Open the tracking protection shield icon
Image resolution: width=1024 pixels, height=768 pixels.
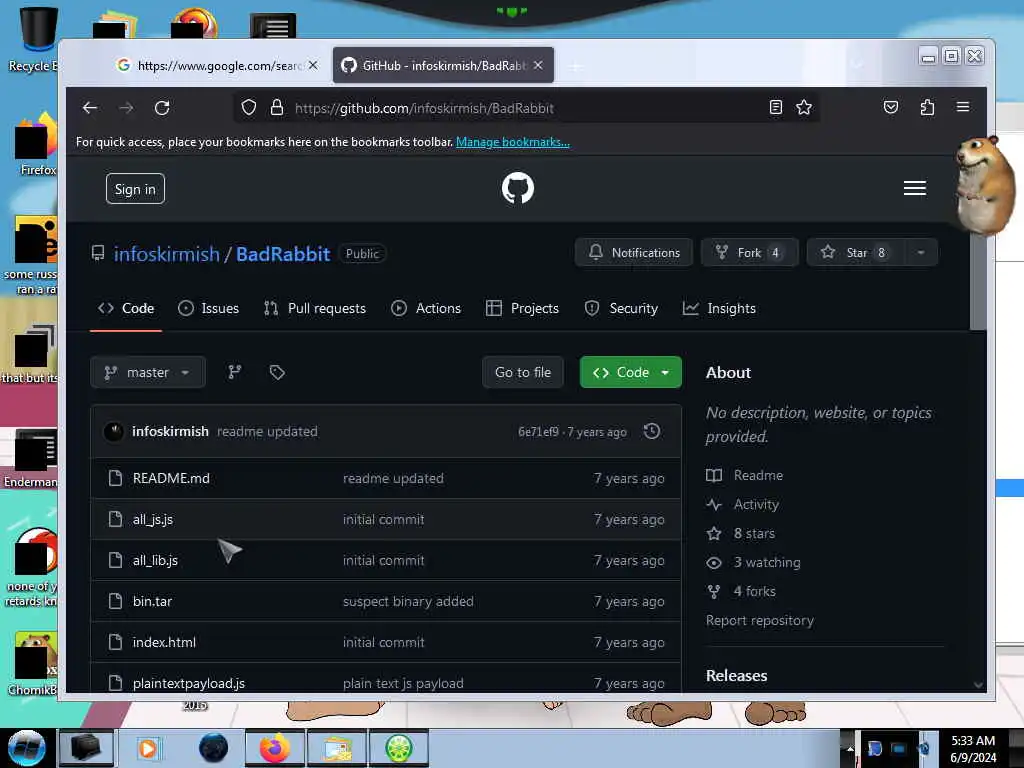249,108
